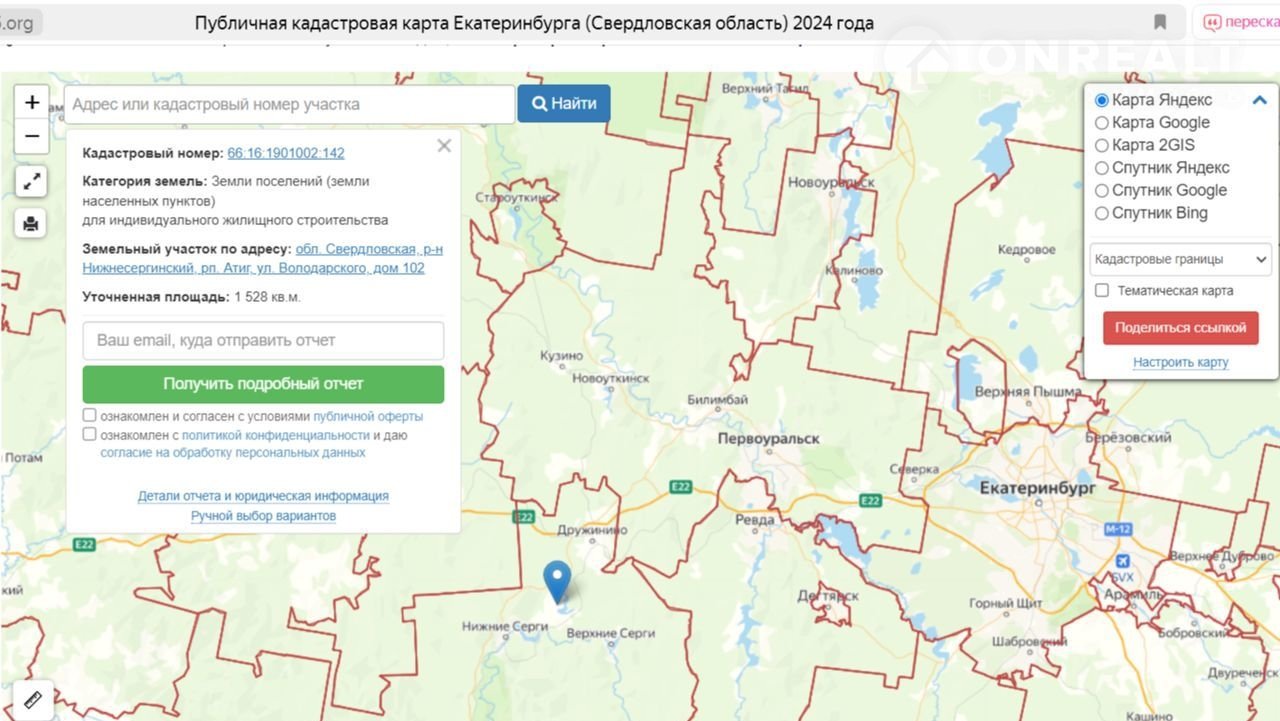
Task: Choose the Спутник Bing map layer
Action: click(x=1102, y=213)
